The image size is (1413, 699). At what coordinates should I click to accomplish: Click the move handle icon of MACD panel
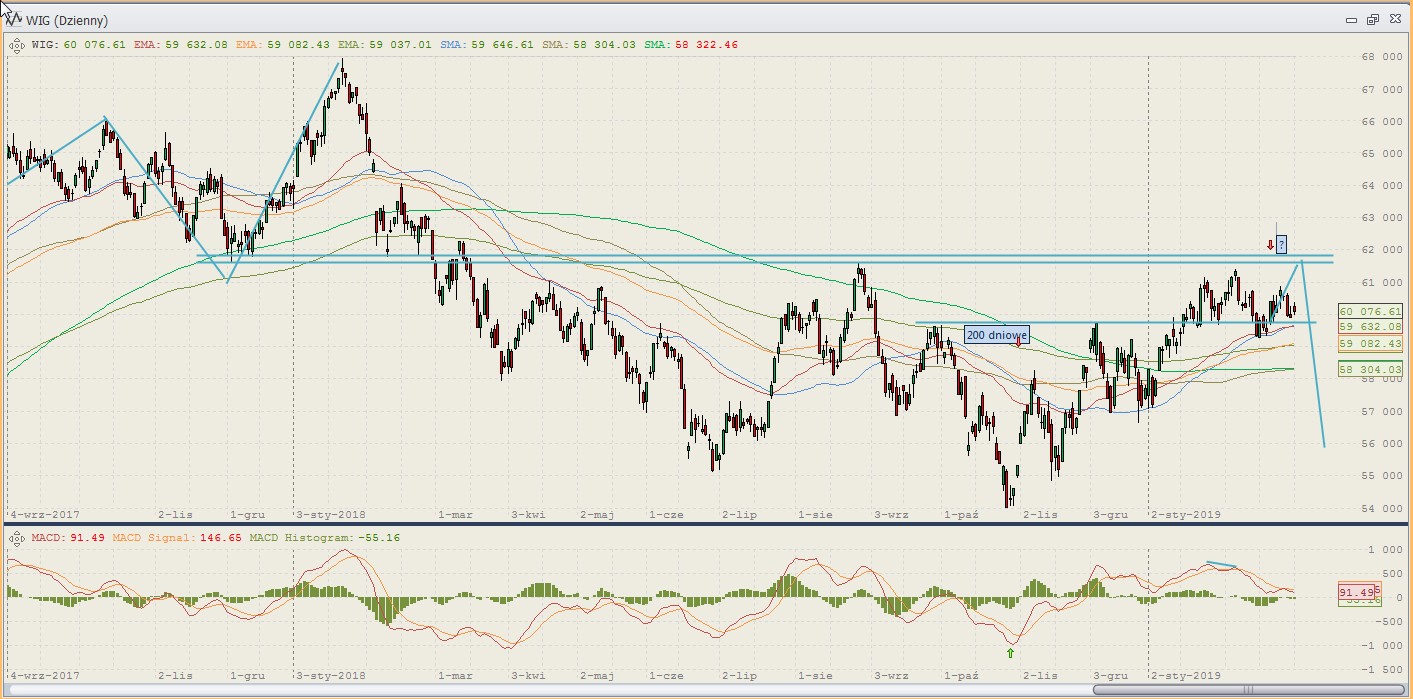[x=17, y=539]
